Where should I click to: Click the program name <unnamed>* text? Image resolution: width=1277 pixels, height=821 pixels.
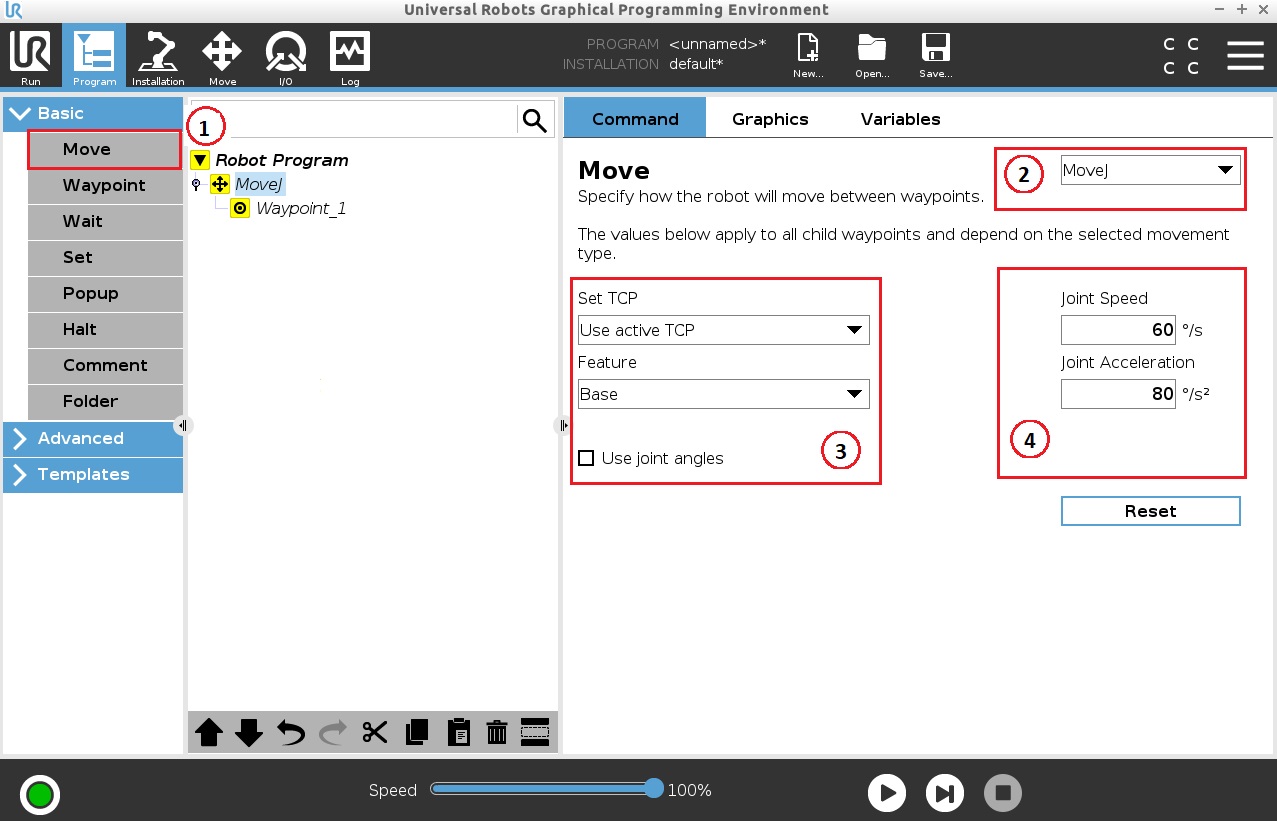(717, 44)
